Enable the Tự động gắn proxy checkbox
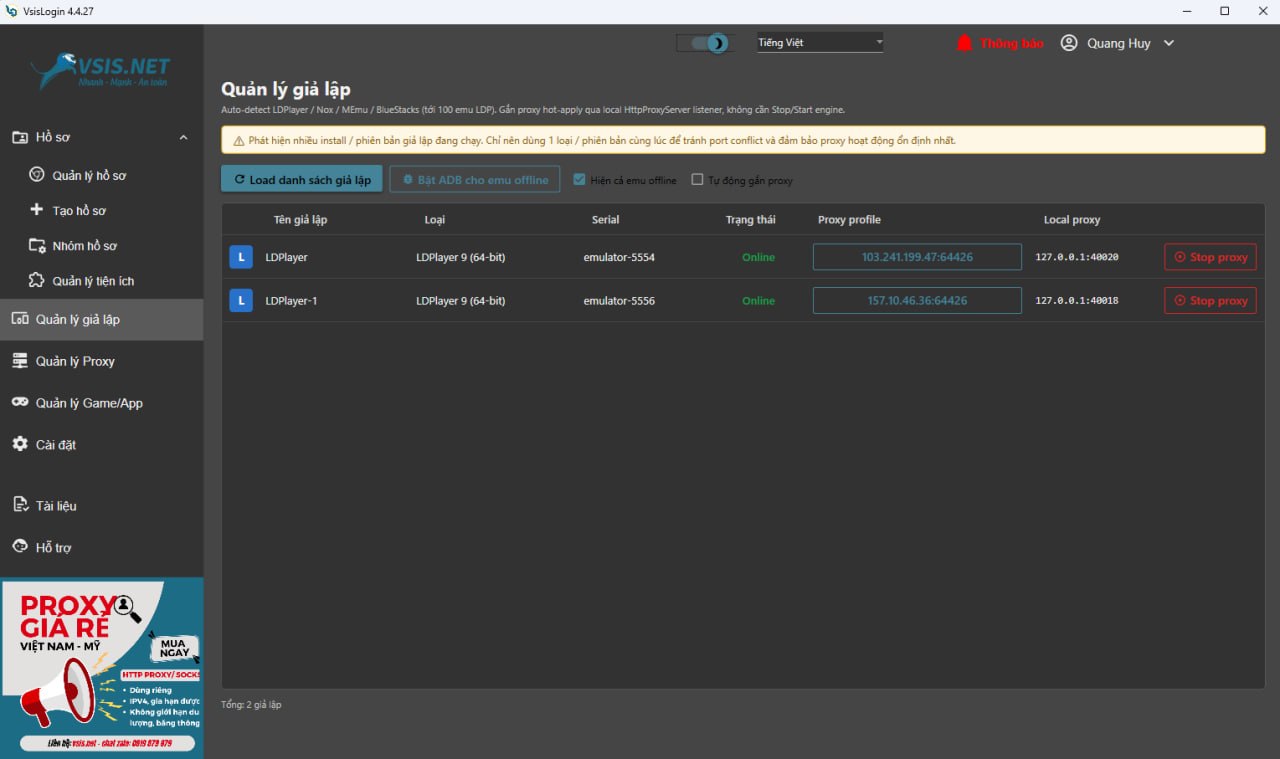Viewport: 1280px width, 759px height. pos(698,180)
